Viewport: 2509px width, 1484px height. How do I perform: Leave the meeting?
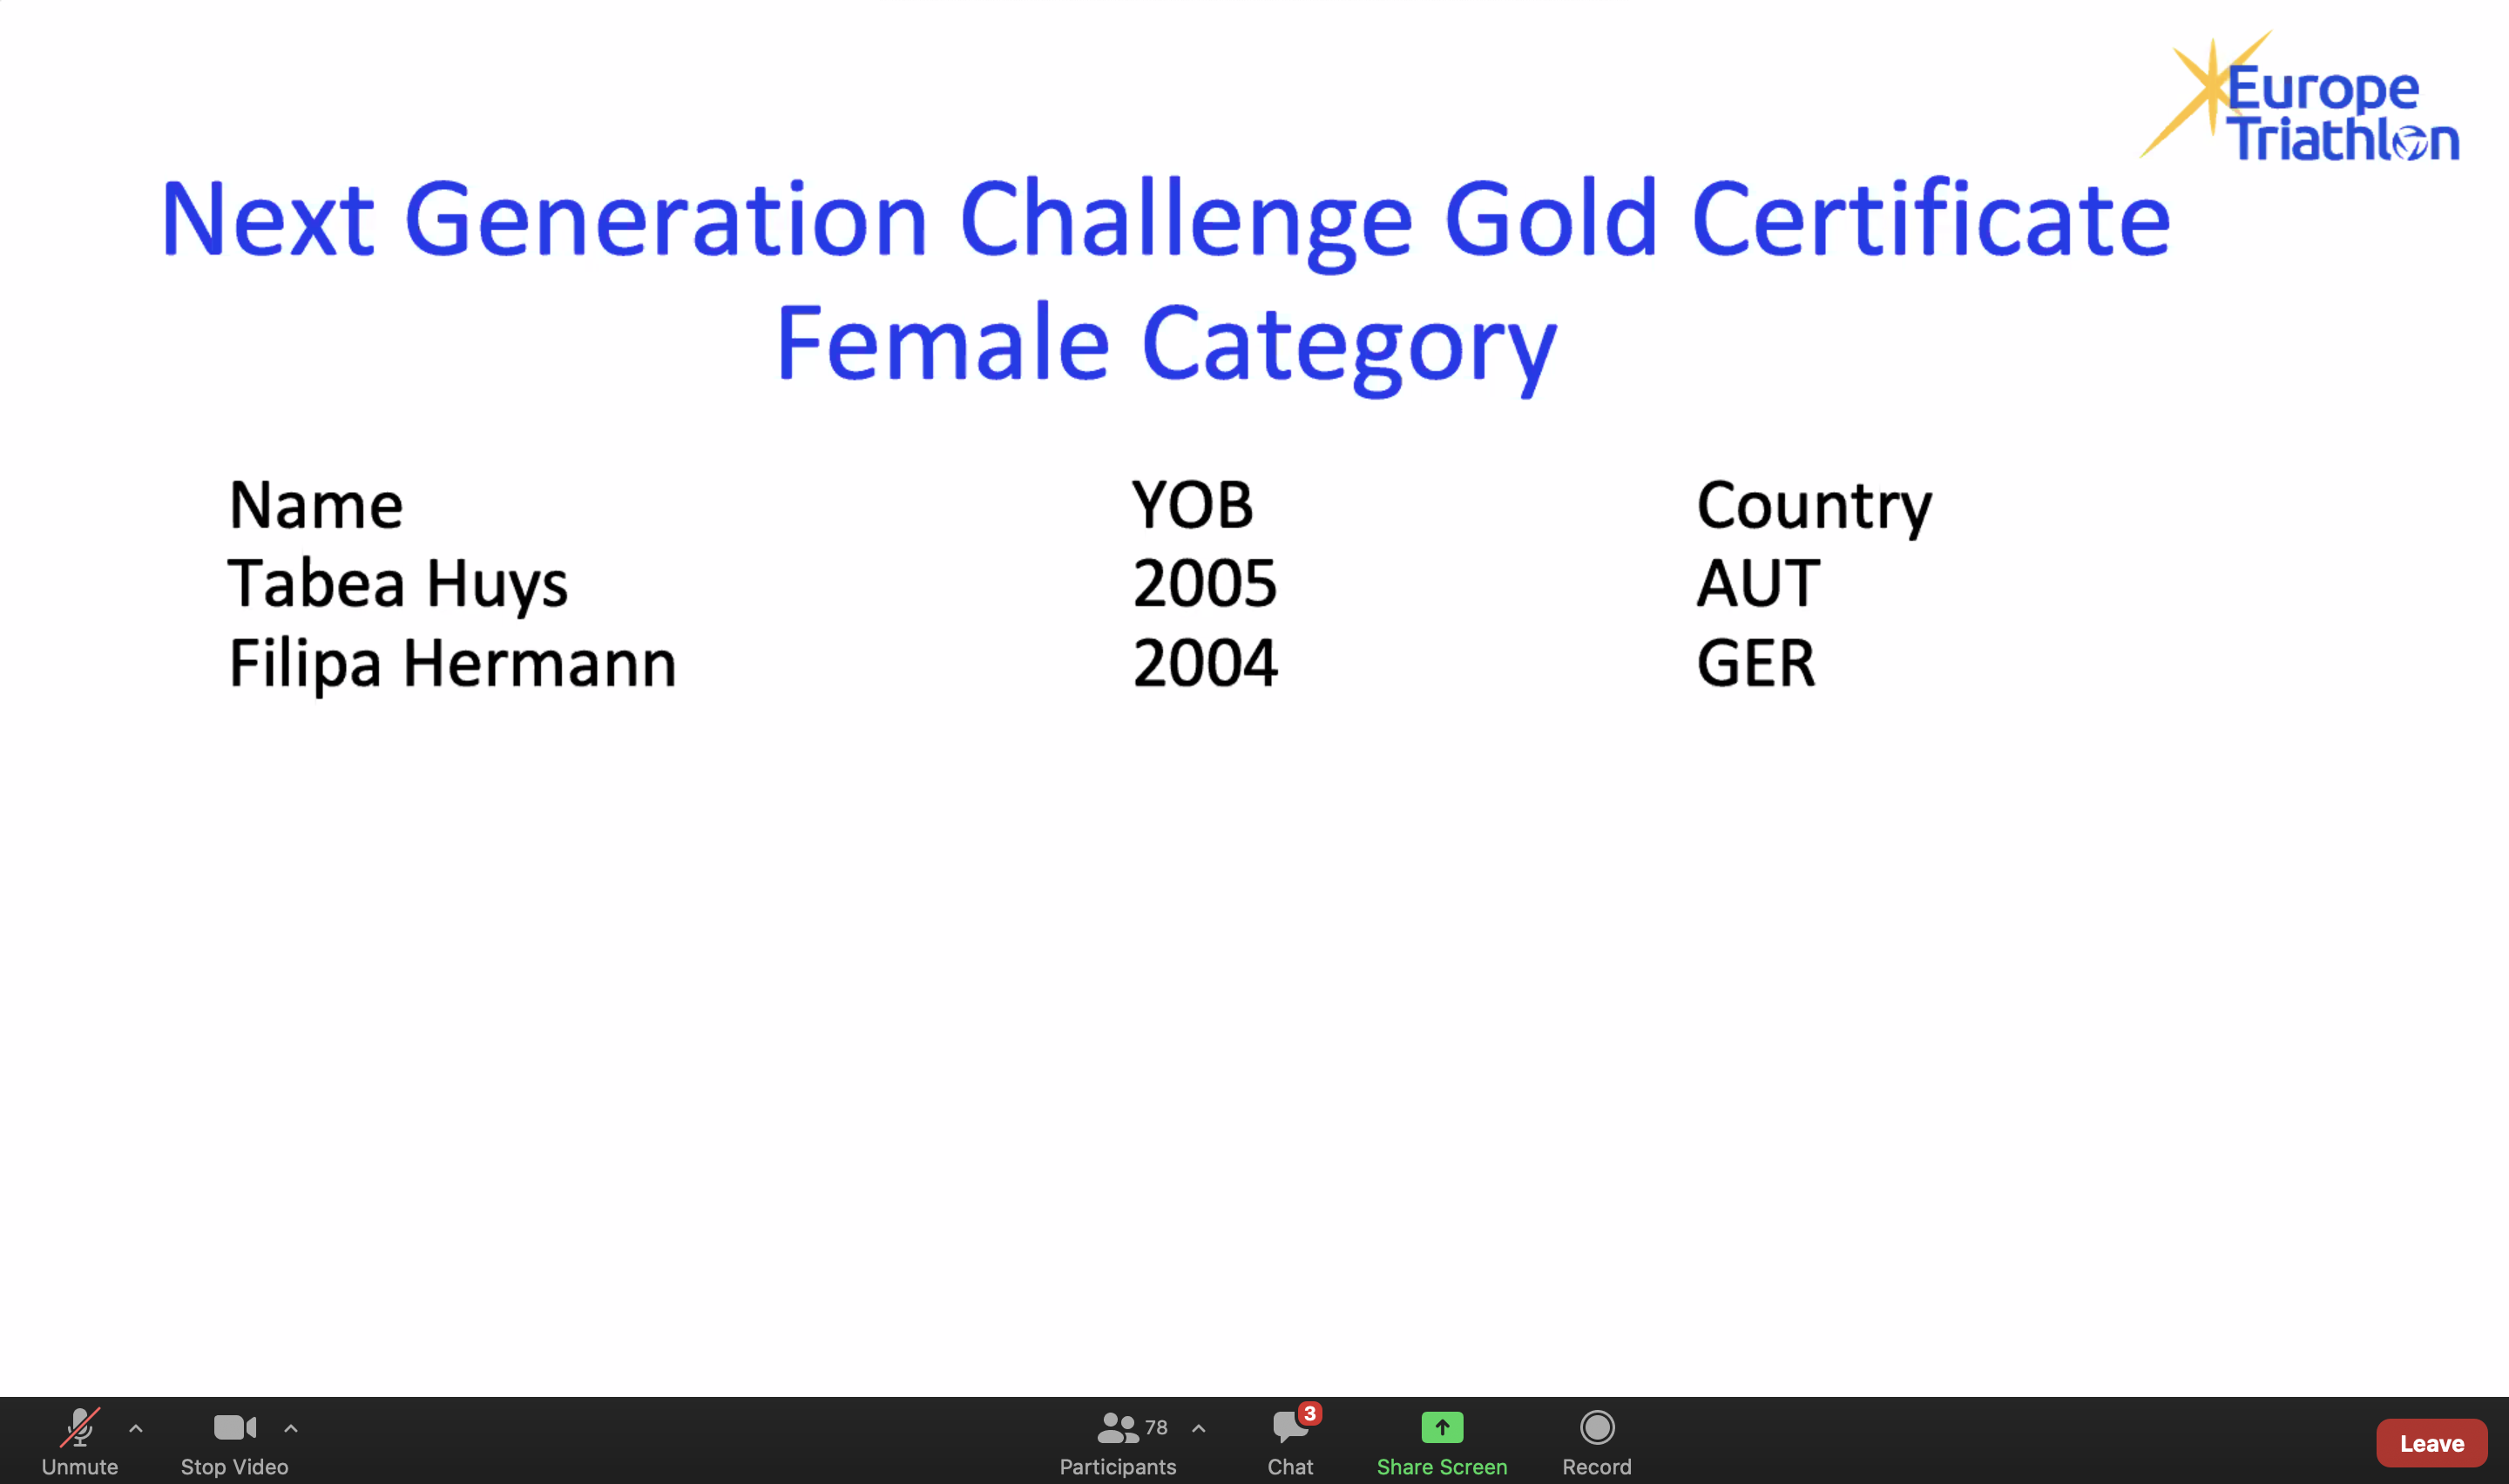(x=2431, y=1443)
